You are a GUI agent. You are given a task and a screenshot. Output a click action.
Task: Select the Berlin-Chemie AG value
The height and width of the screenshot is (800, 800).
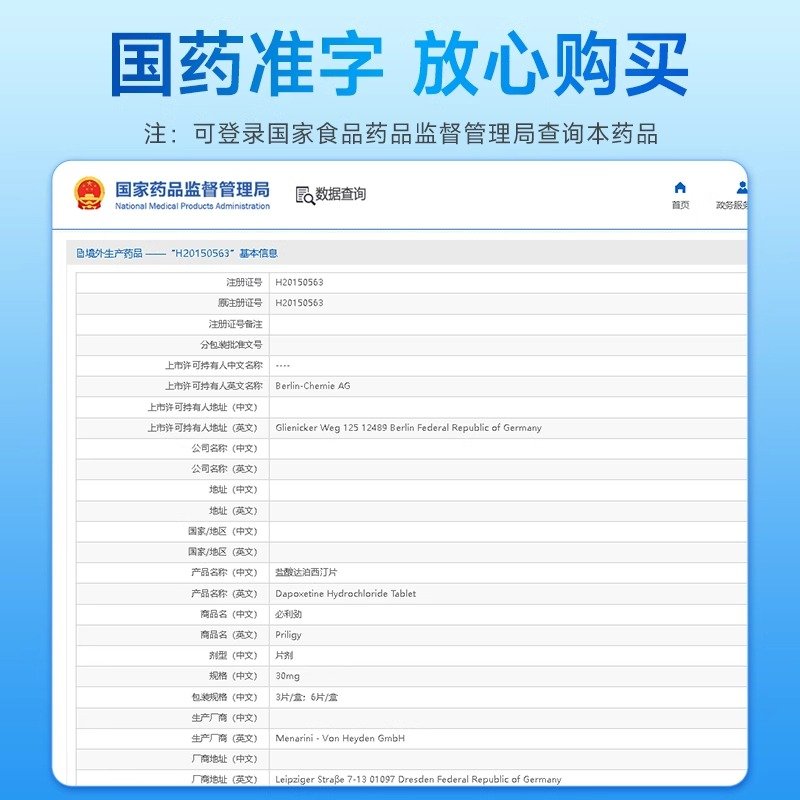coord(313,386)
